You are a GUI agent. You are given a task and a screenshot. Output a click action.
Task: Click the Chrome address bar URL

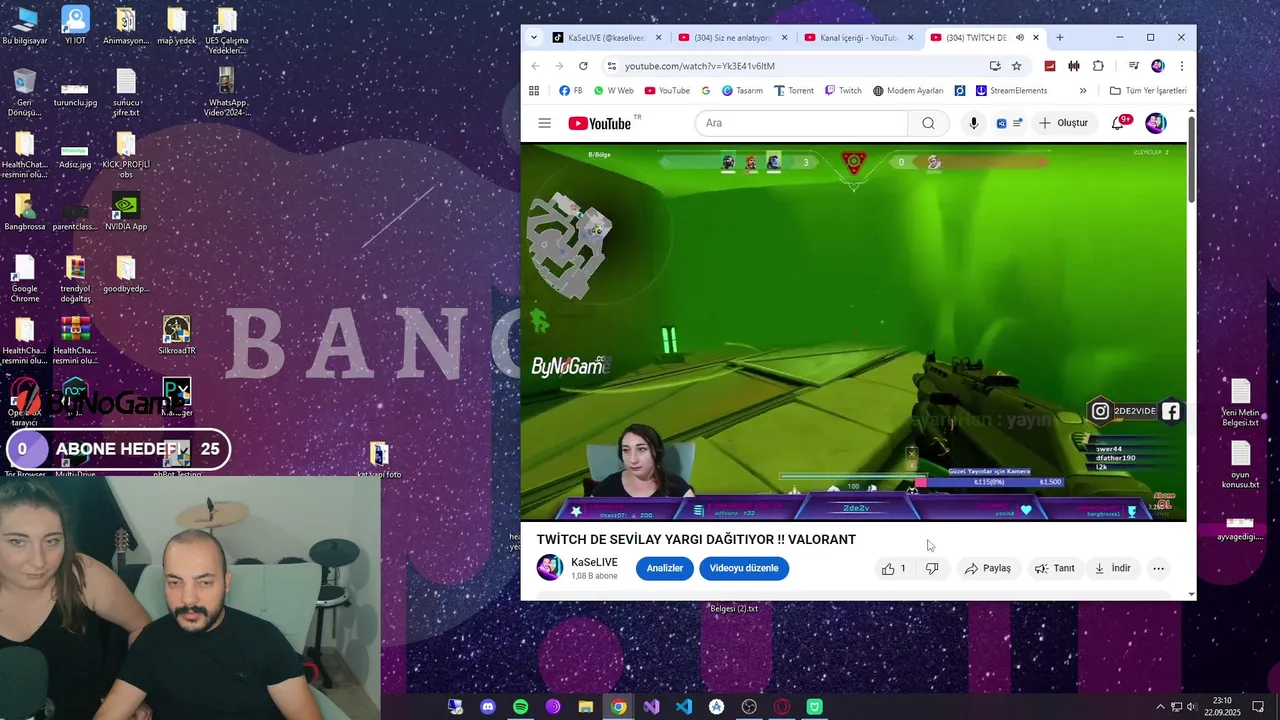coord(700,66)
